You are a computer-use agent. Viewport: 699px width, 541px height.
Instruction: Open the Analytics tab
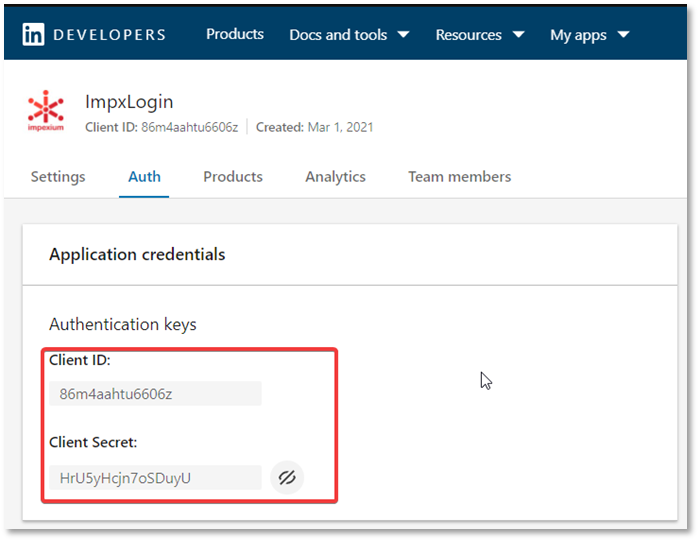(335, 177)
